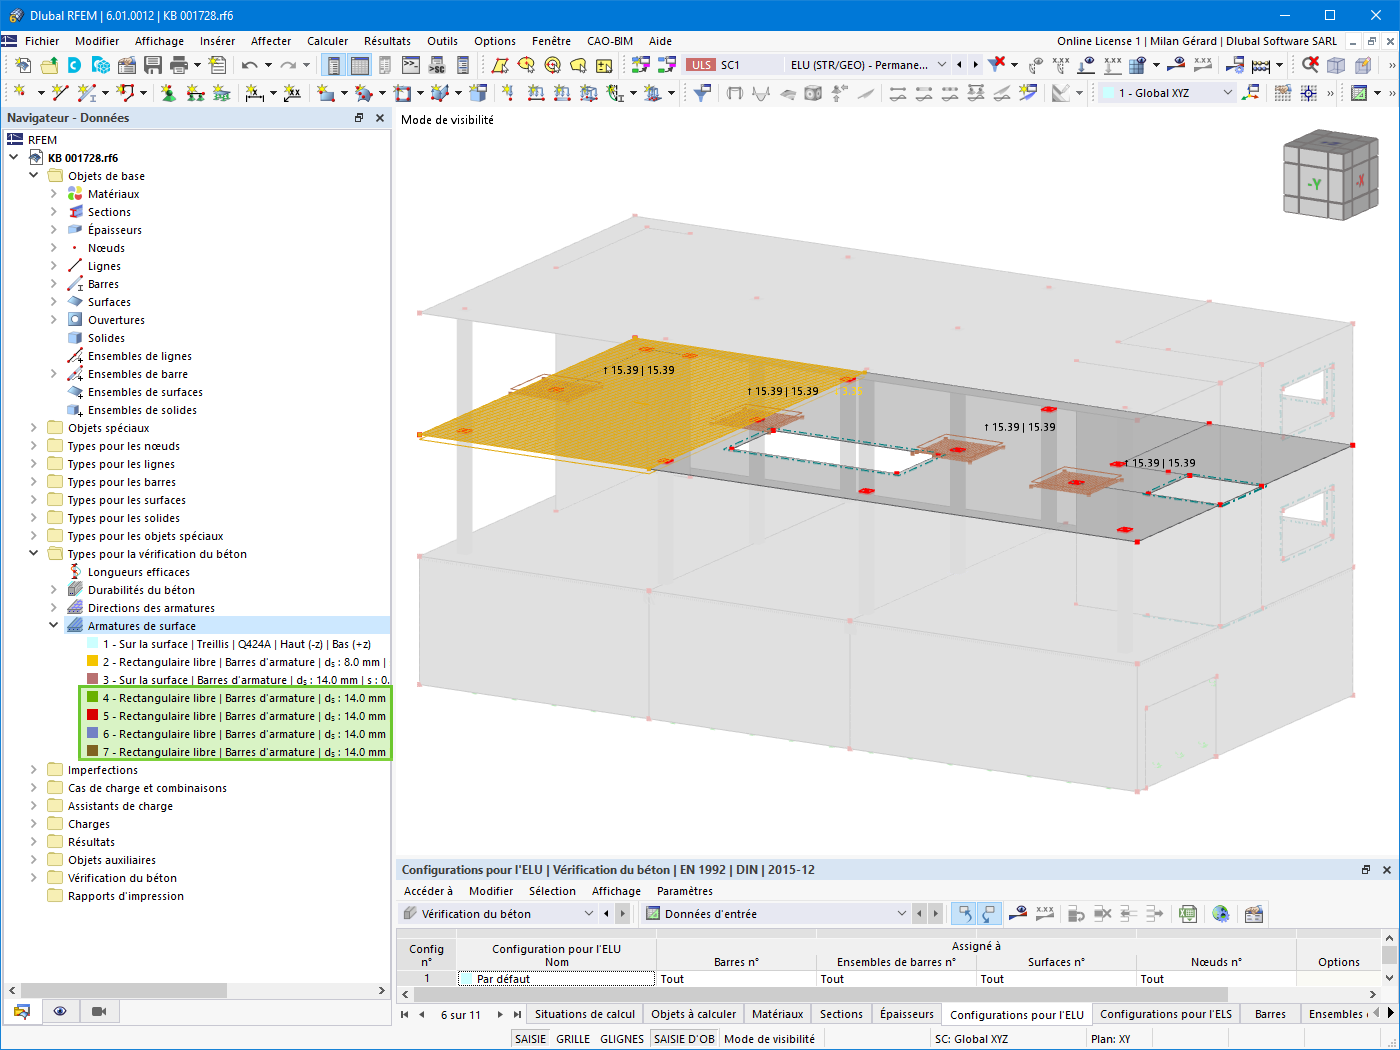Toggle SAISIE snap in status bar
The height and width of the screenshot is (1050, 1400).
pyautogui.click(x=530, y=1039)
